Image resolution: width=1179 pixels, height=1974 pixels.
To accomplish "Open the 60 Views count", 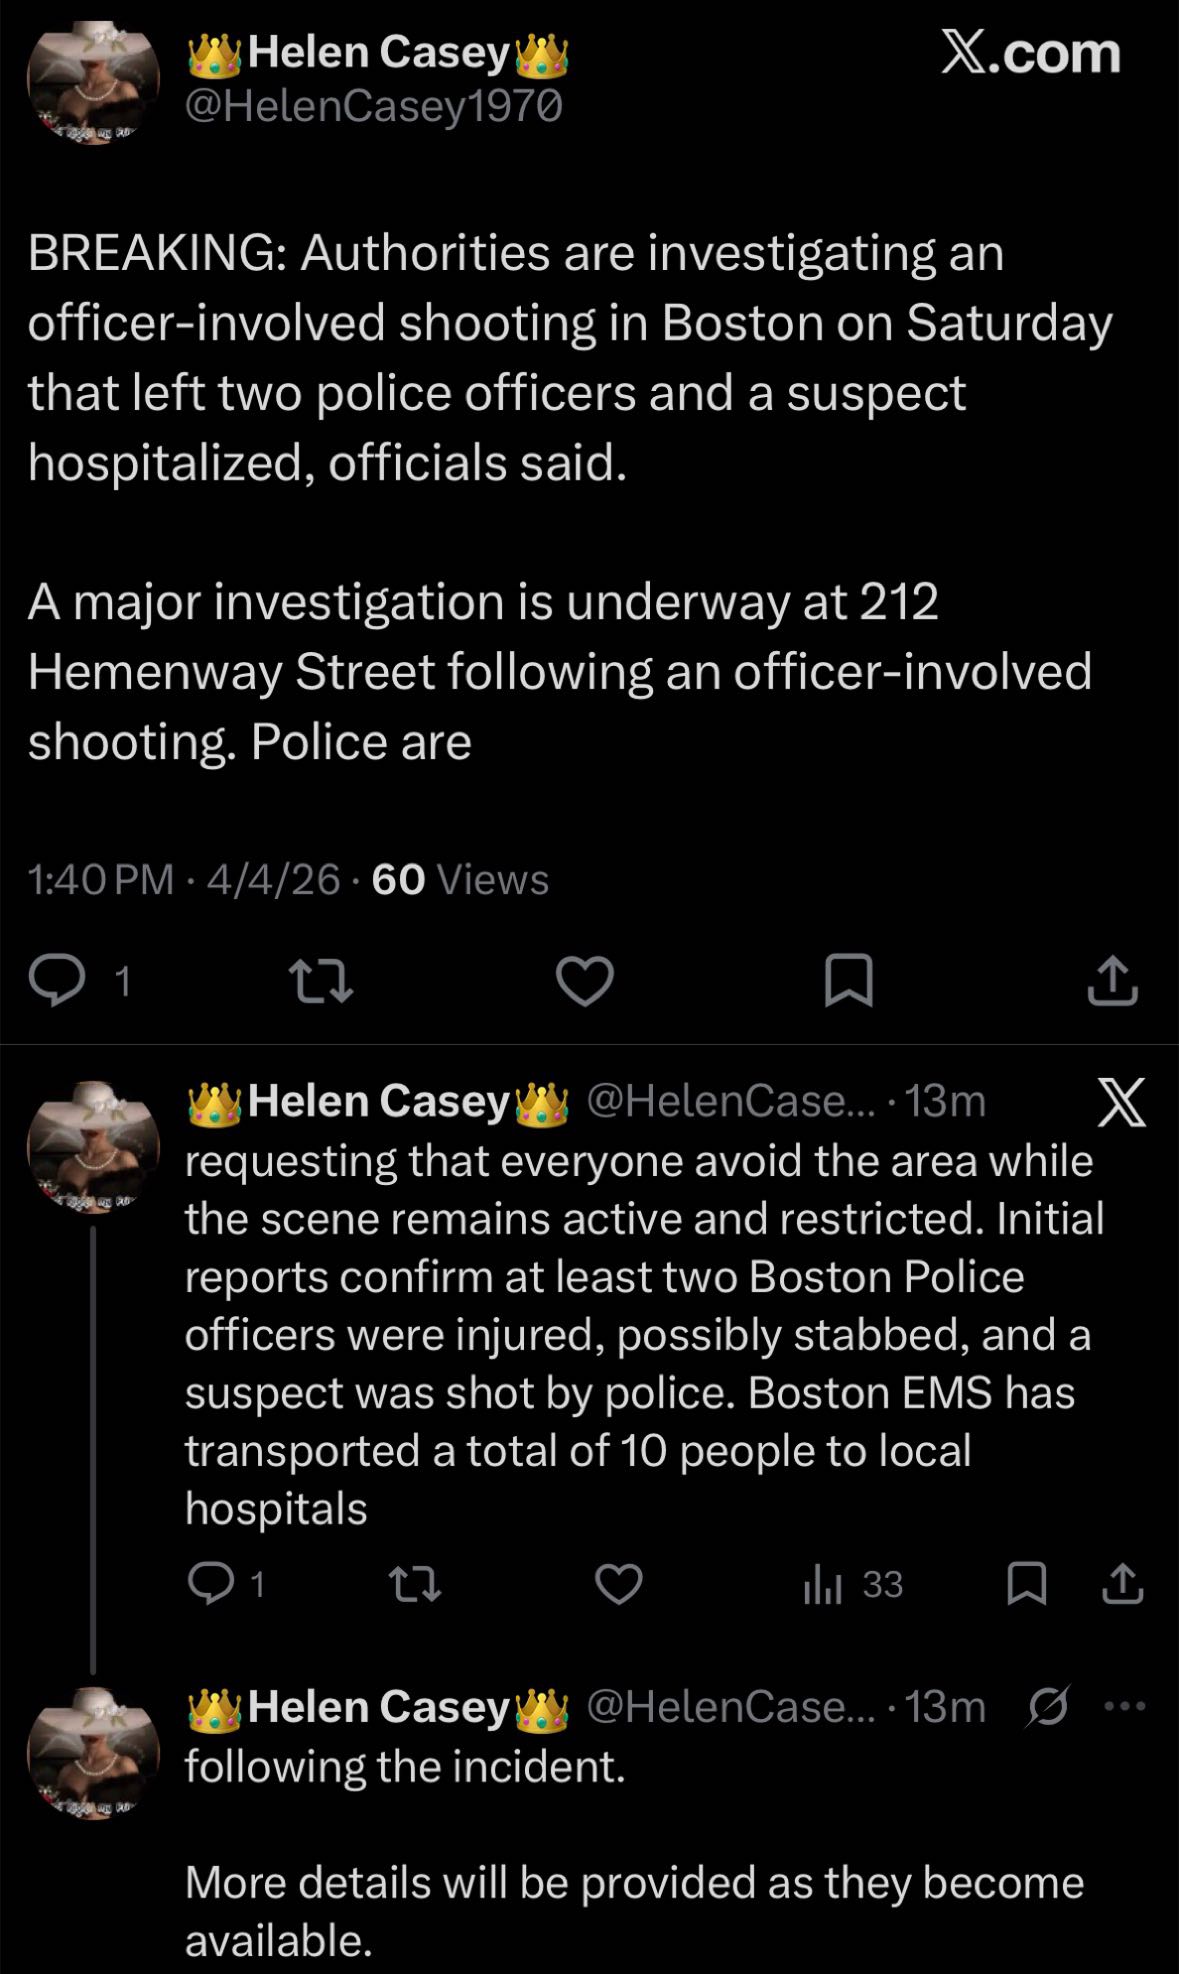I will pyautogui.click(x=460, y=880).
